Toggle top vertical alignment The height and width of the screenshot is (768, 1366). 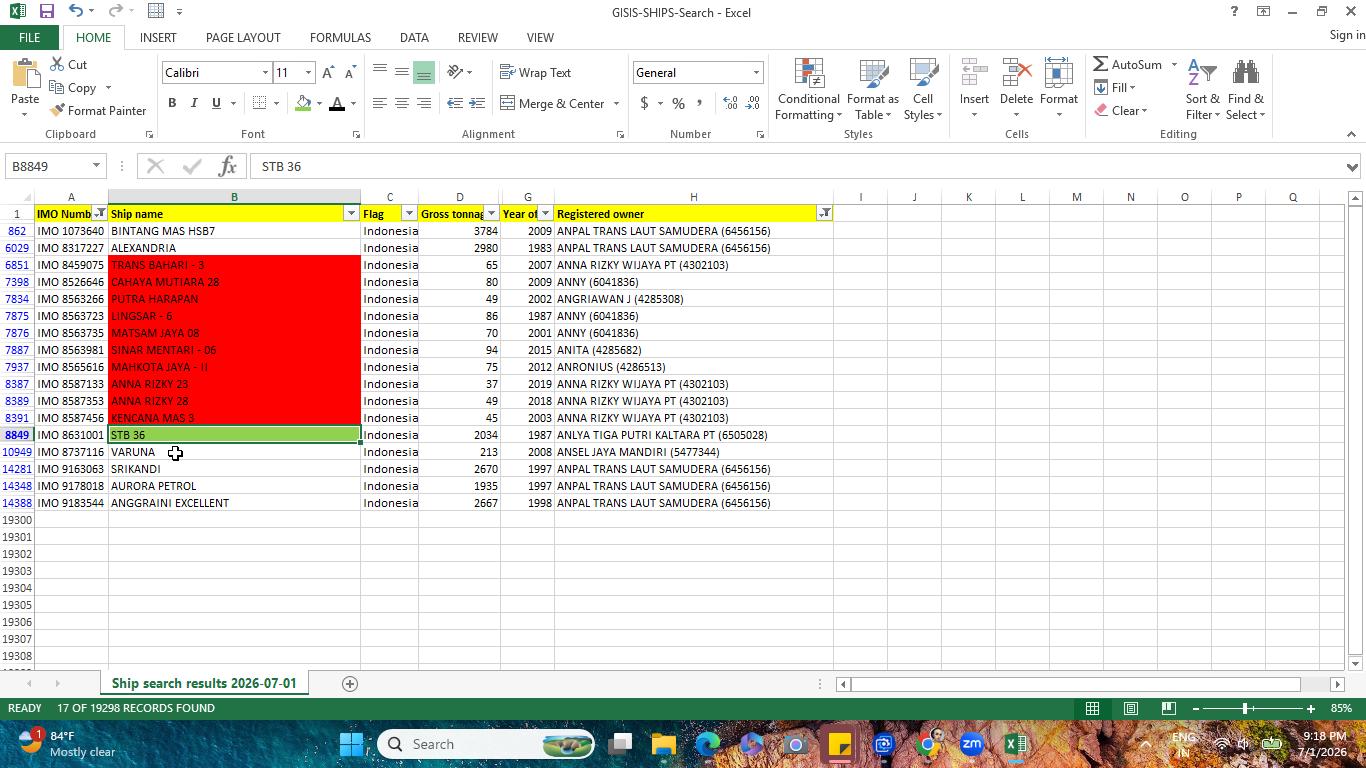[x=379, y=72]
